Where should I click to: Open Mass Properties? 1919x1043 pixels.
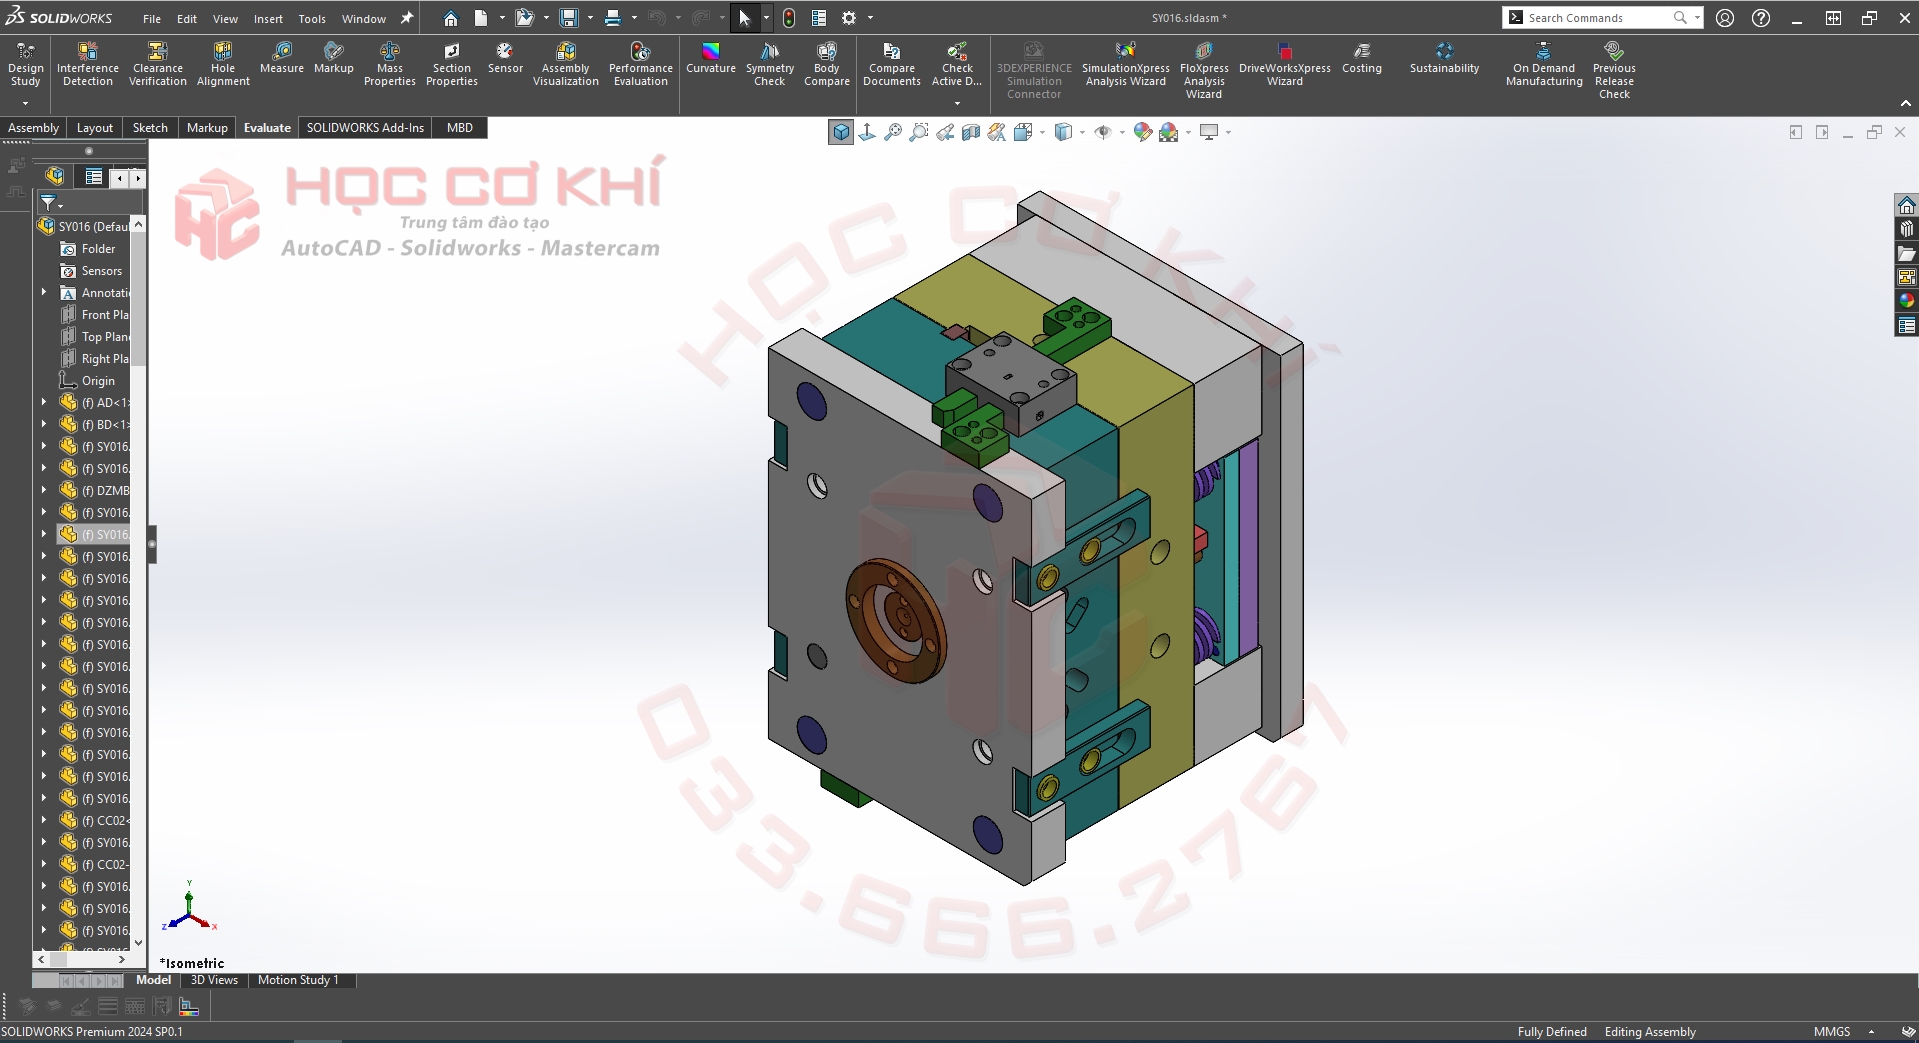click(390, 65)
